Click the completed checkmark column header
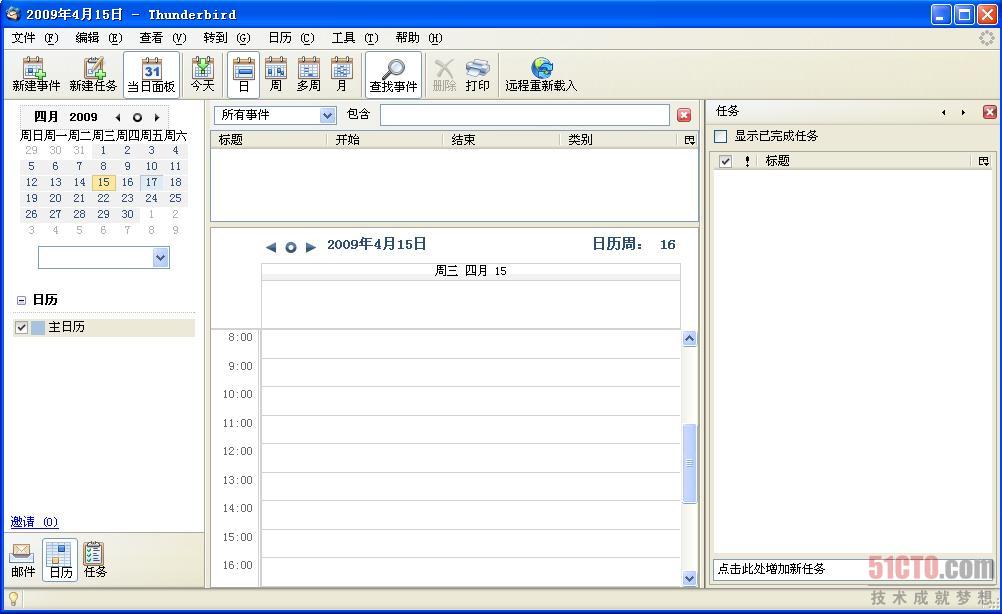 pos(725,161)
